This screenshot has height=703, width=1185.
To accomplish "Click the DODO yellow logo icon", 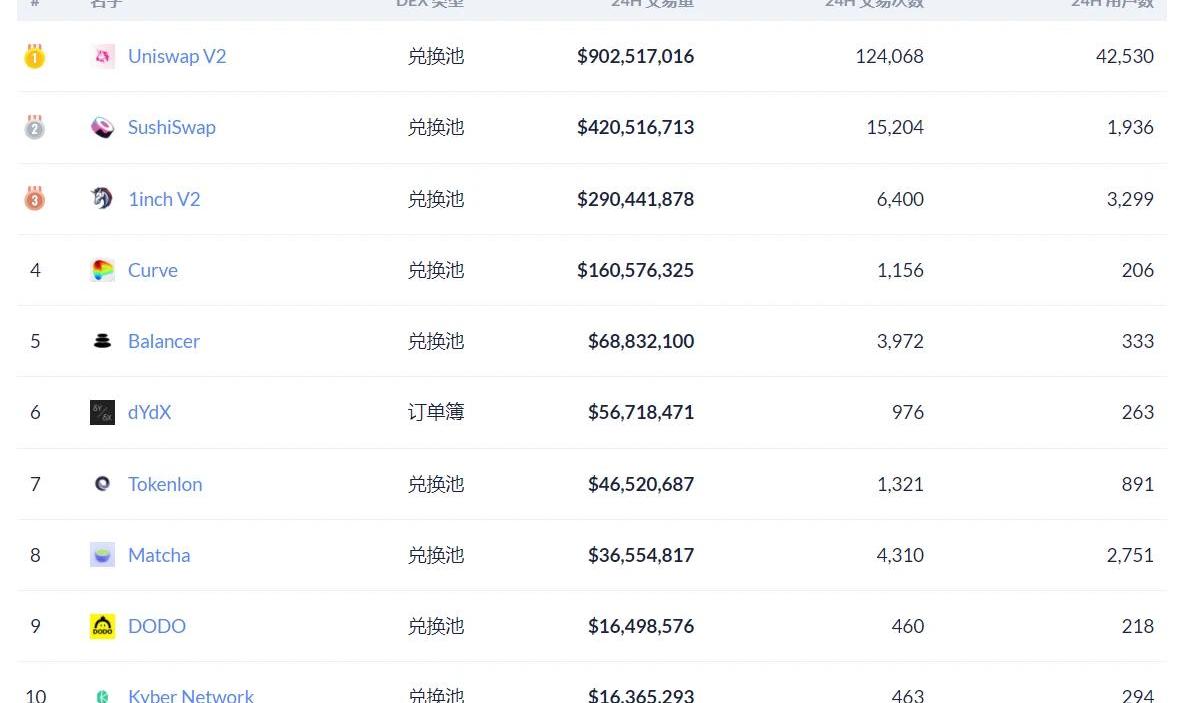I will (x=102, y=626).
